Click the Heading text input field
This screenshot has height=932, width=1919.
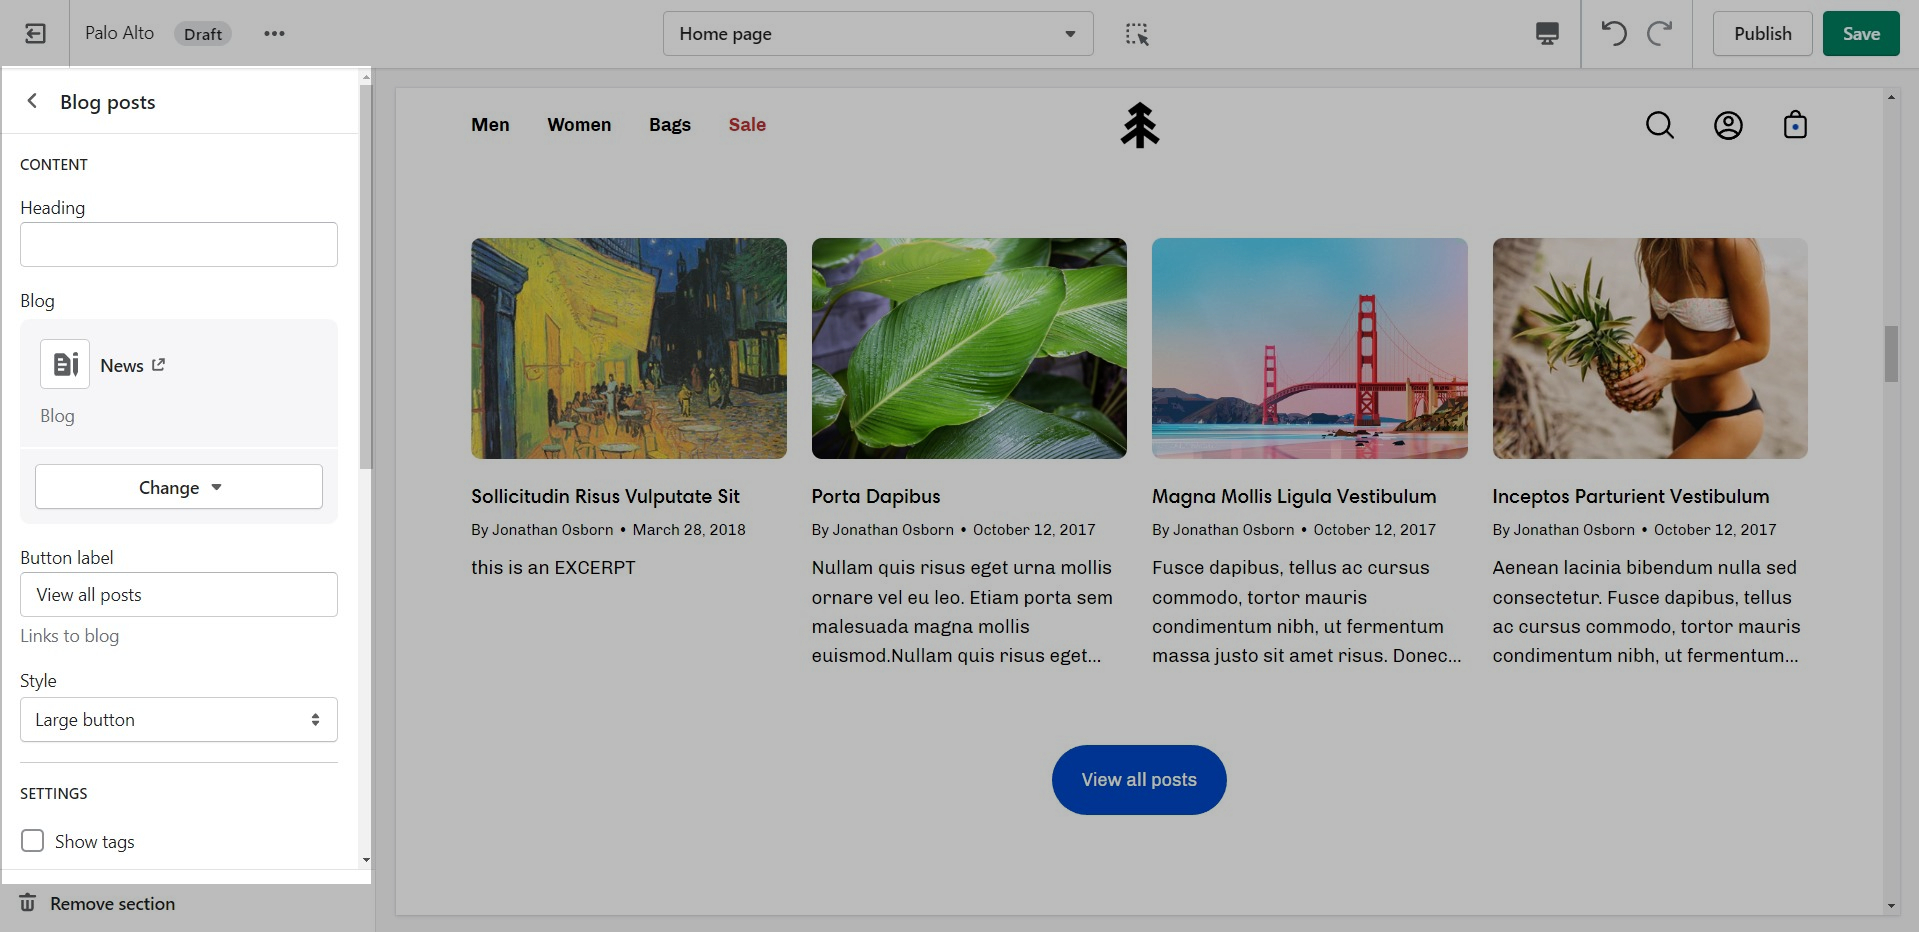tap(179, 245)
